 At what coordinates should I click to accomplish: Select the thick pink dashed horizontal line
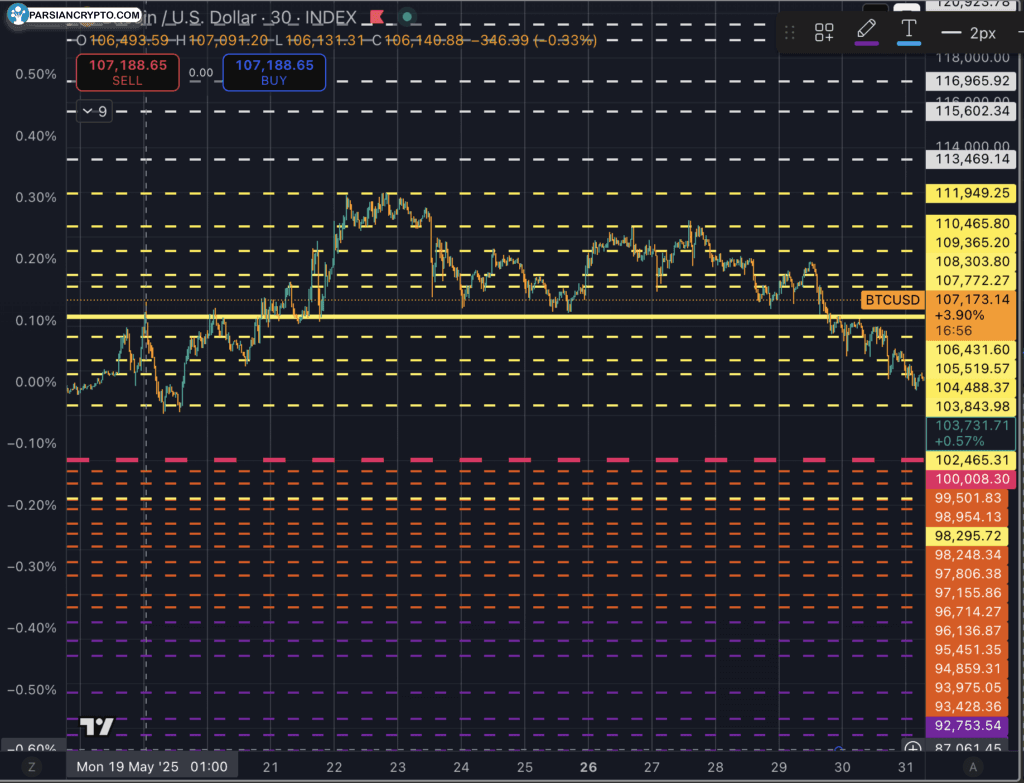point(496,460)
